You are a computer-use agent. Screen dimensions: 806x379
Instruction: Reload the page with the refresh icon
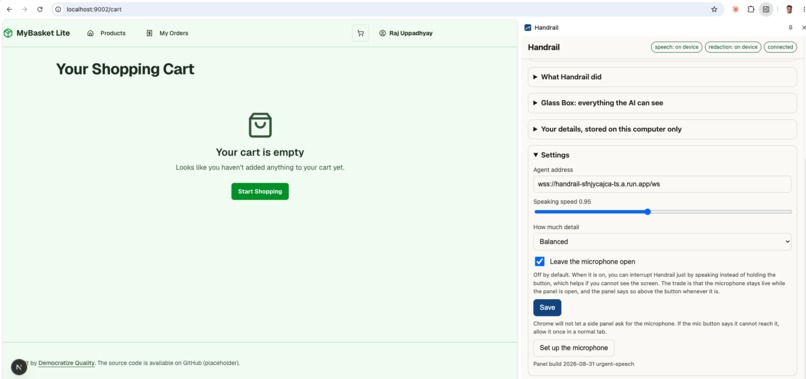point(40,9)
